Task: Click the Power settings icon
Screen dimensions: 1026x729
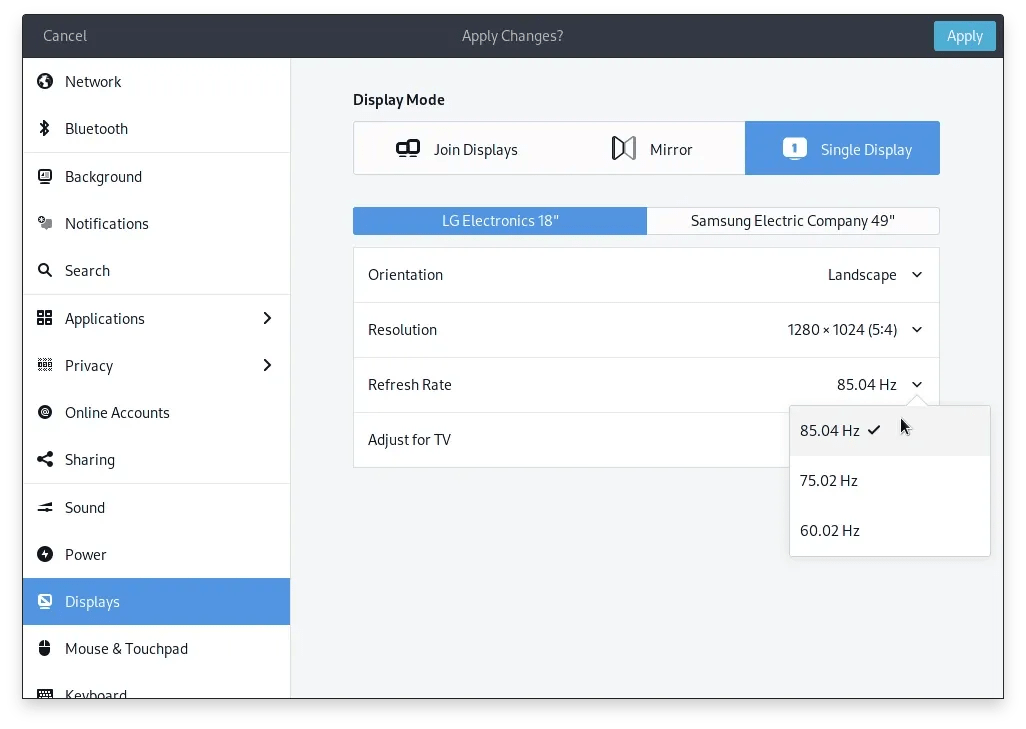Action: [44, 554]
